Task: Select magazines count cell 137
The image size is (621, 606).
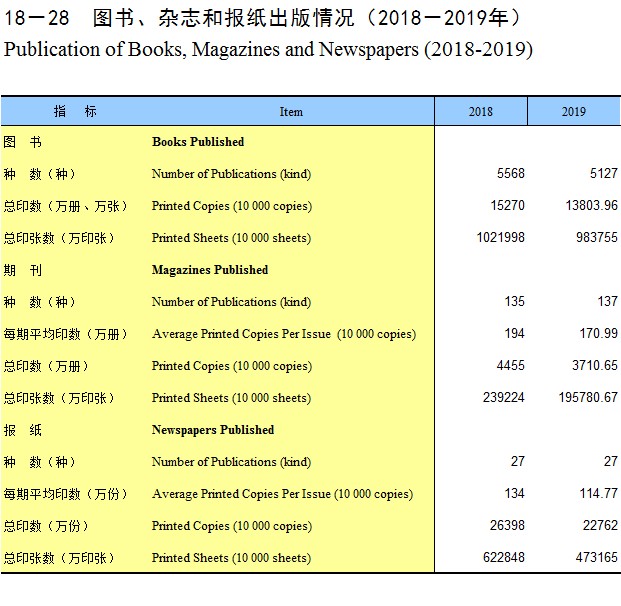Action: click(x=608, y=301)
